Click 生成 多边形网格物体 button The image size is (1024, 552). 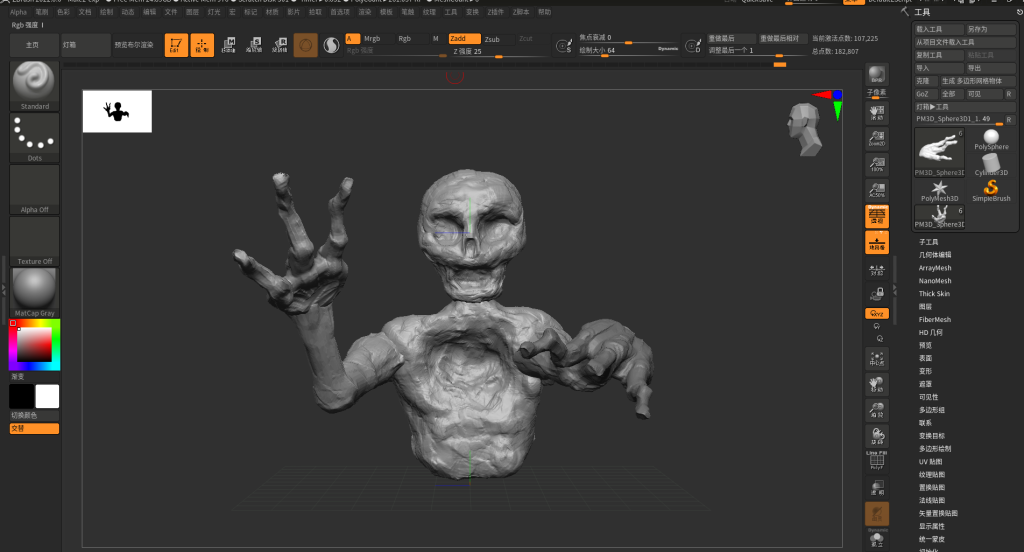[977, 81]
